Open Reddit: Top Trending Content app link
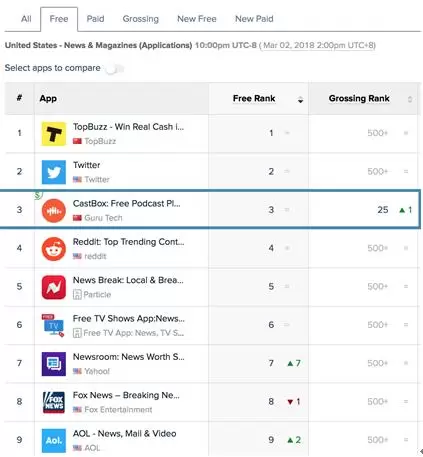Image resolution: width=423 pixels, height=457 pixels. 128,242
